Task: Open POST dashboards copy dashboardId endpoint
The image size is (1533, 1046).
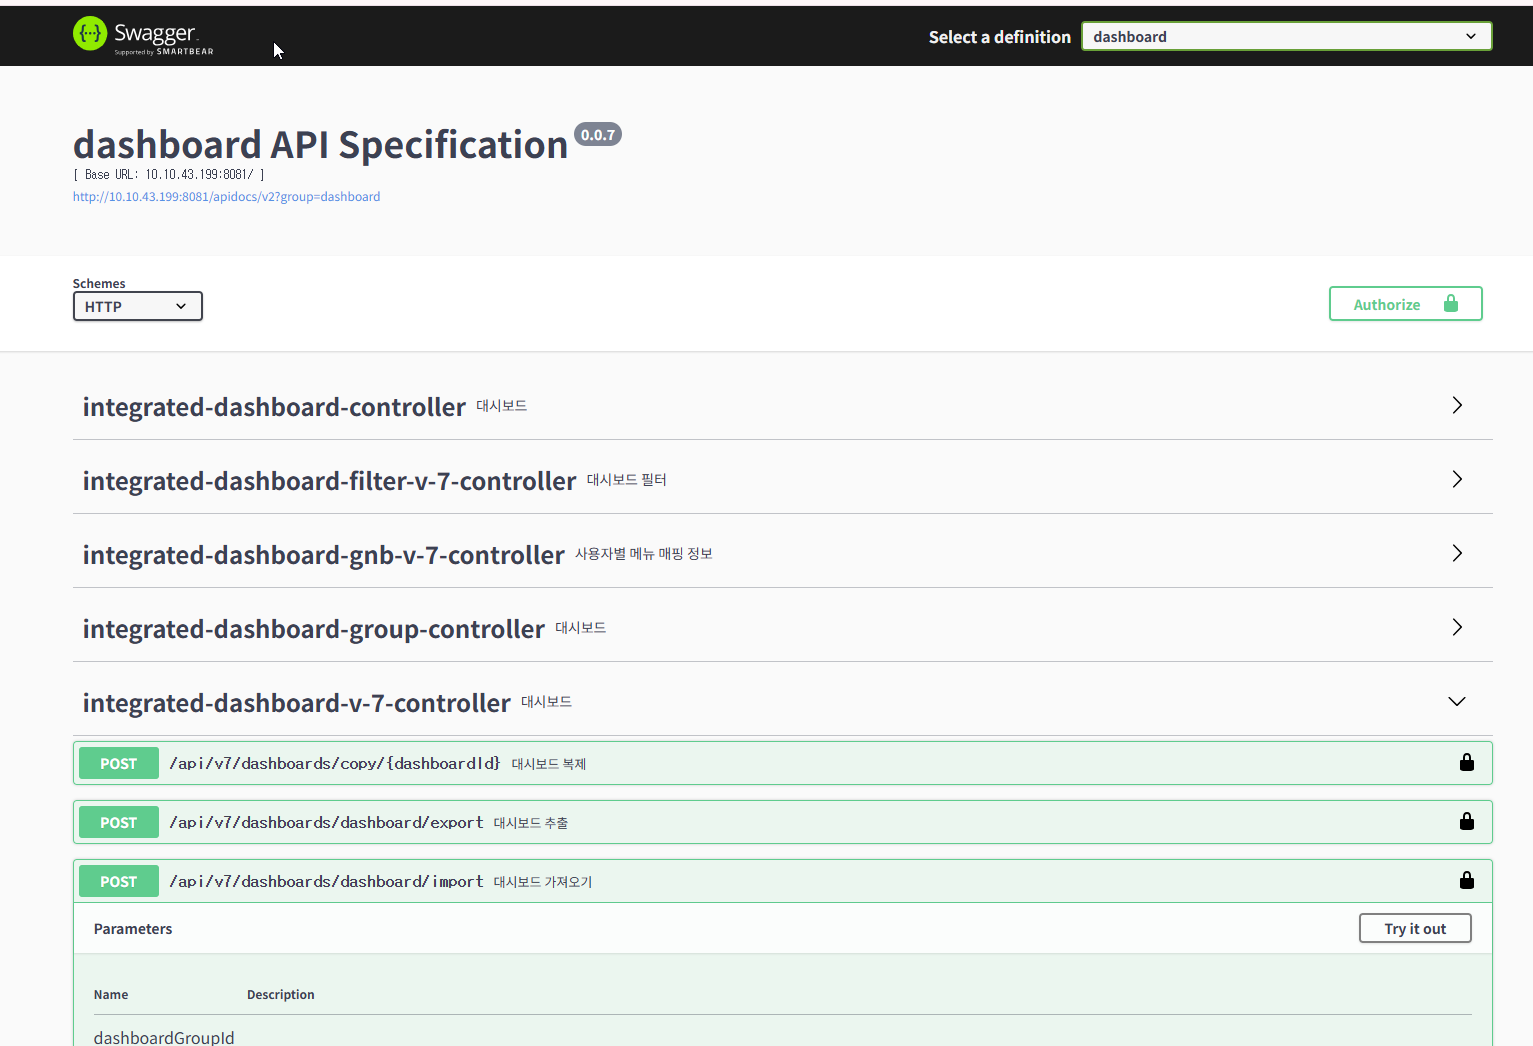Action: 335,764
